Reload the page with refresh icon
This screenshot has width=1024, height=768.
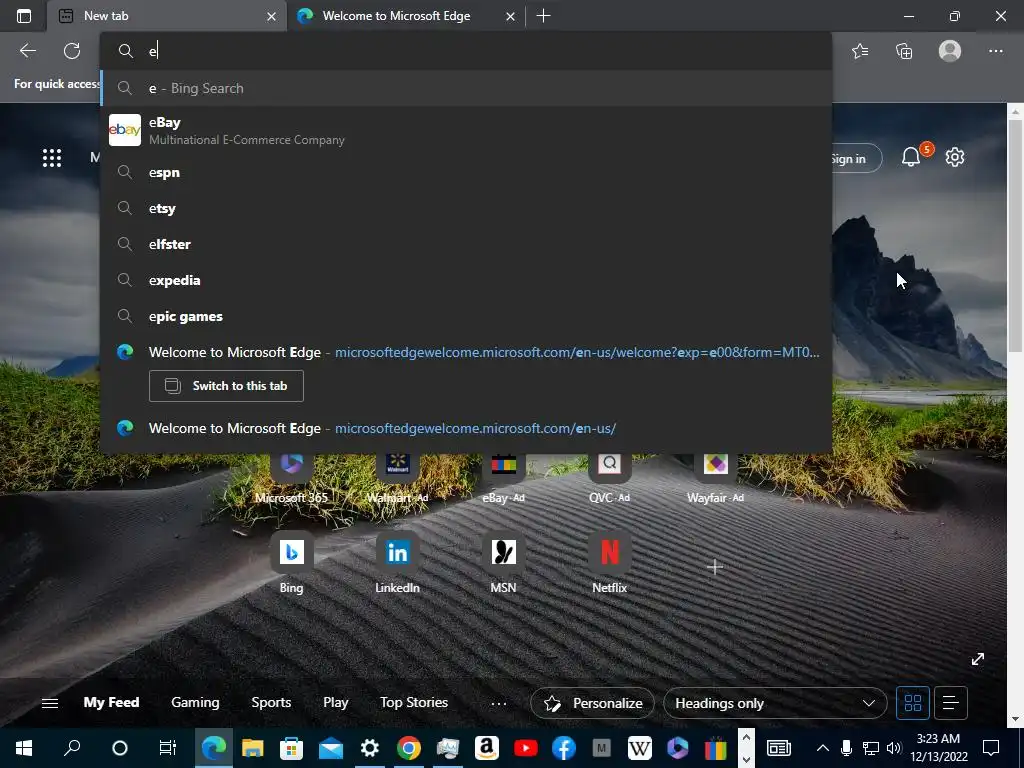(72, 51)
